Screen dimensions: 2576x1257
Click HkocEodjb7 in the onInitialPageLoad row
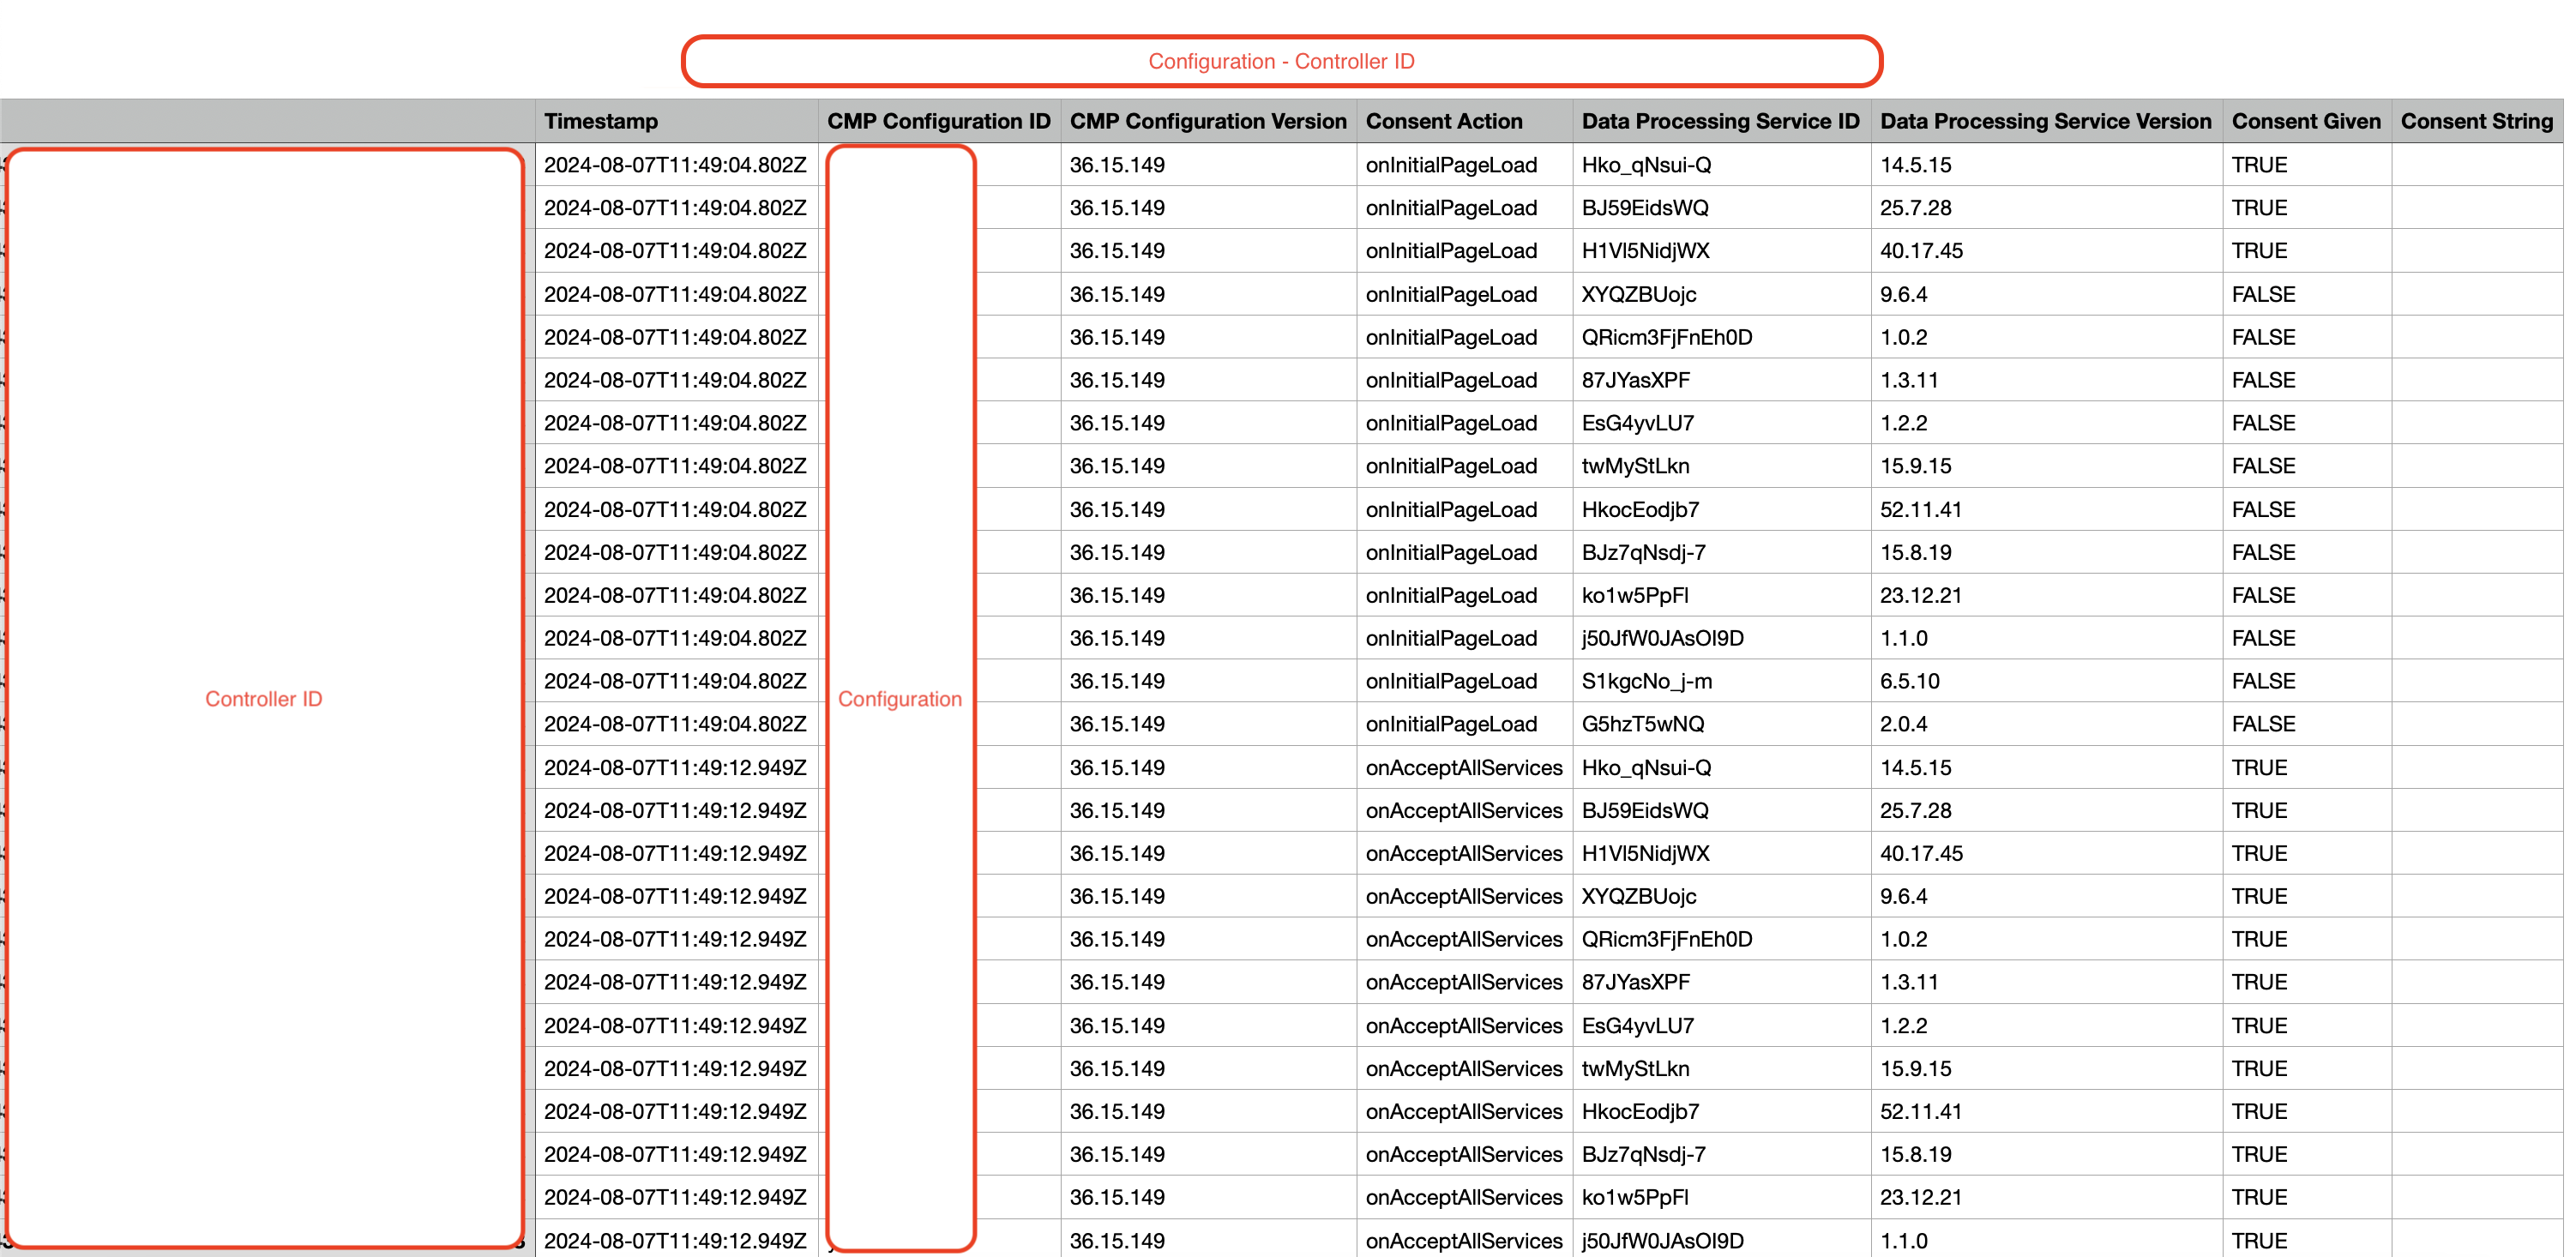click(x=1640, y=510)
